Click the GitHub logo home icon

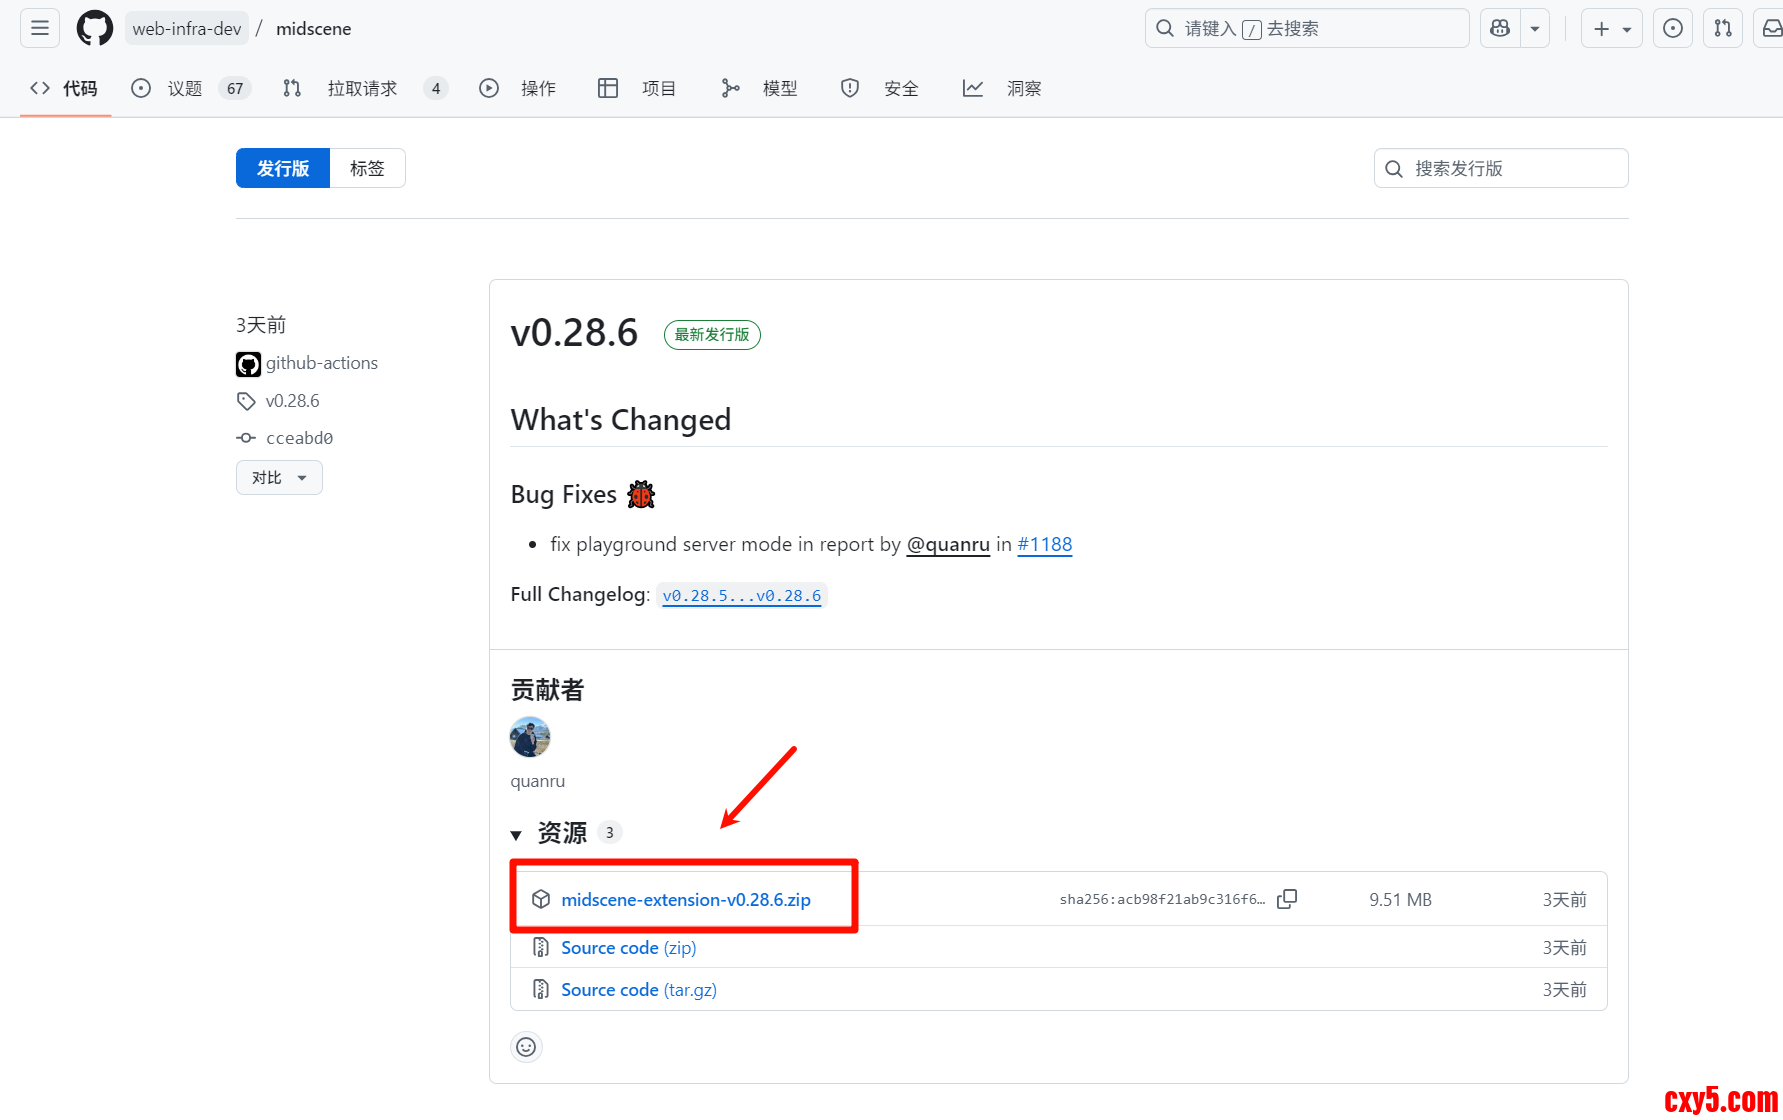95,28
